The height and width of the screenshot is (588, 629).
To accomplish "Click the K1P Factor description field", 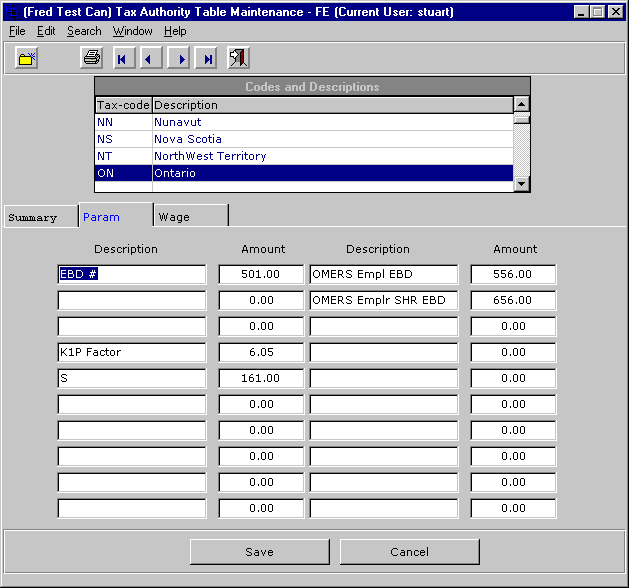I will click(x=131, y=352).
